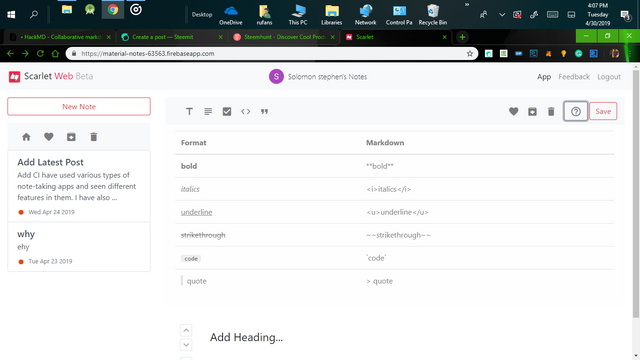Open the App link
Viewport: 640px width, 360px height.
544,77
